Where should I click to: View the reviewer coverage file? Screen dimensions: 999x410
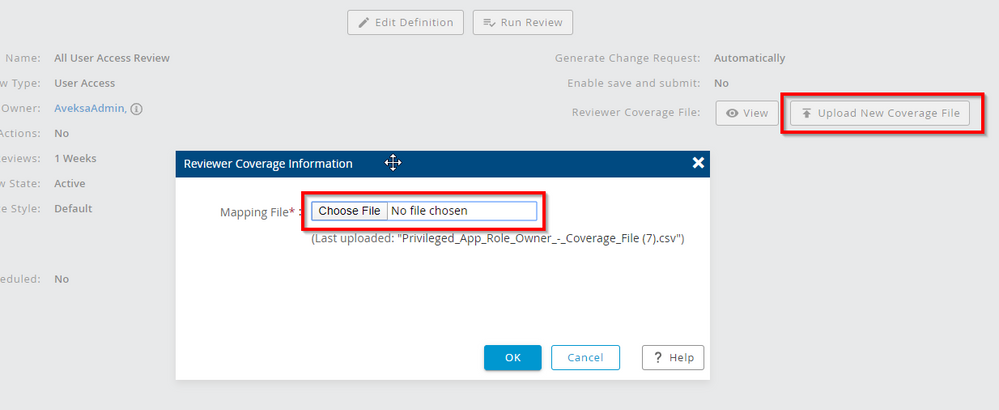click(747, 113)
